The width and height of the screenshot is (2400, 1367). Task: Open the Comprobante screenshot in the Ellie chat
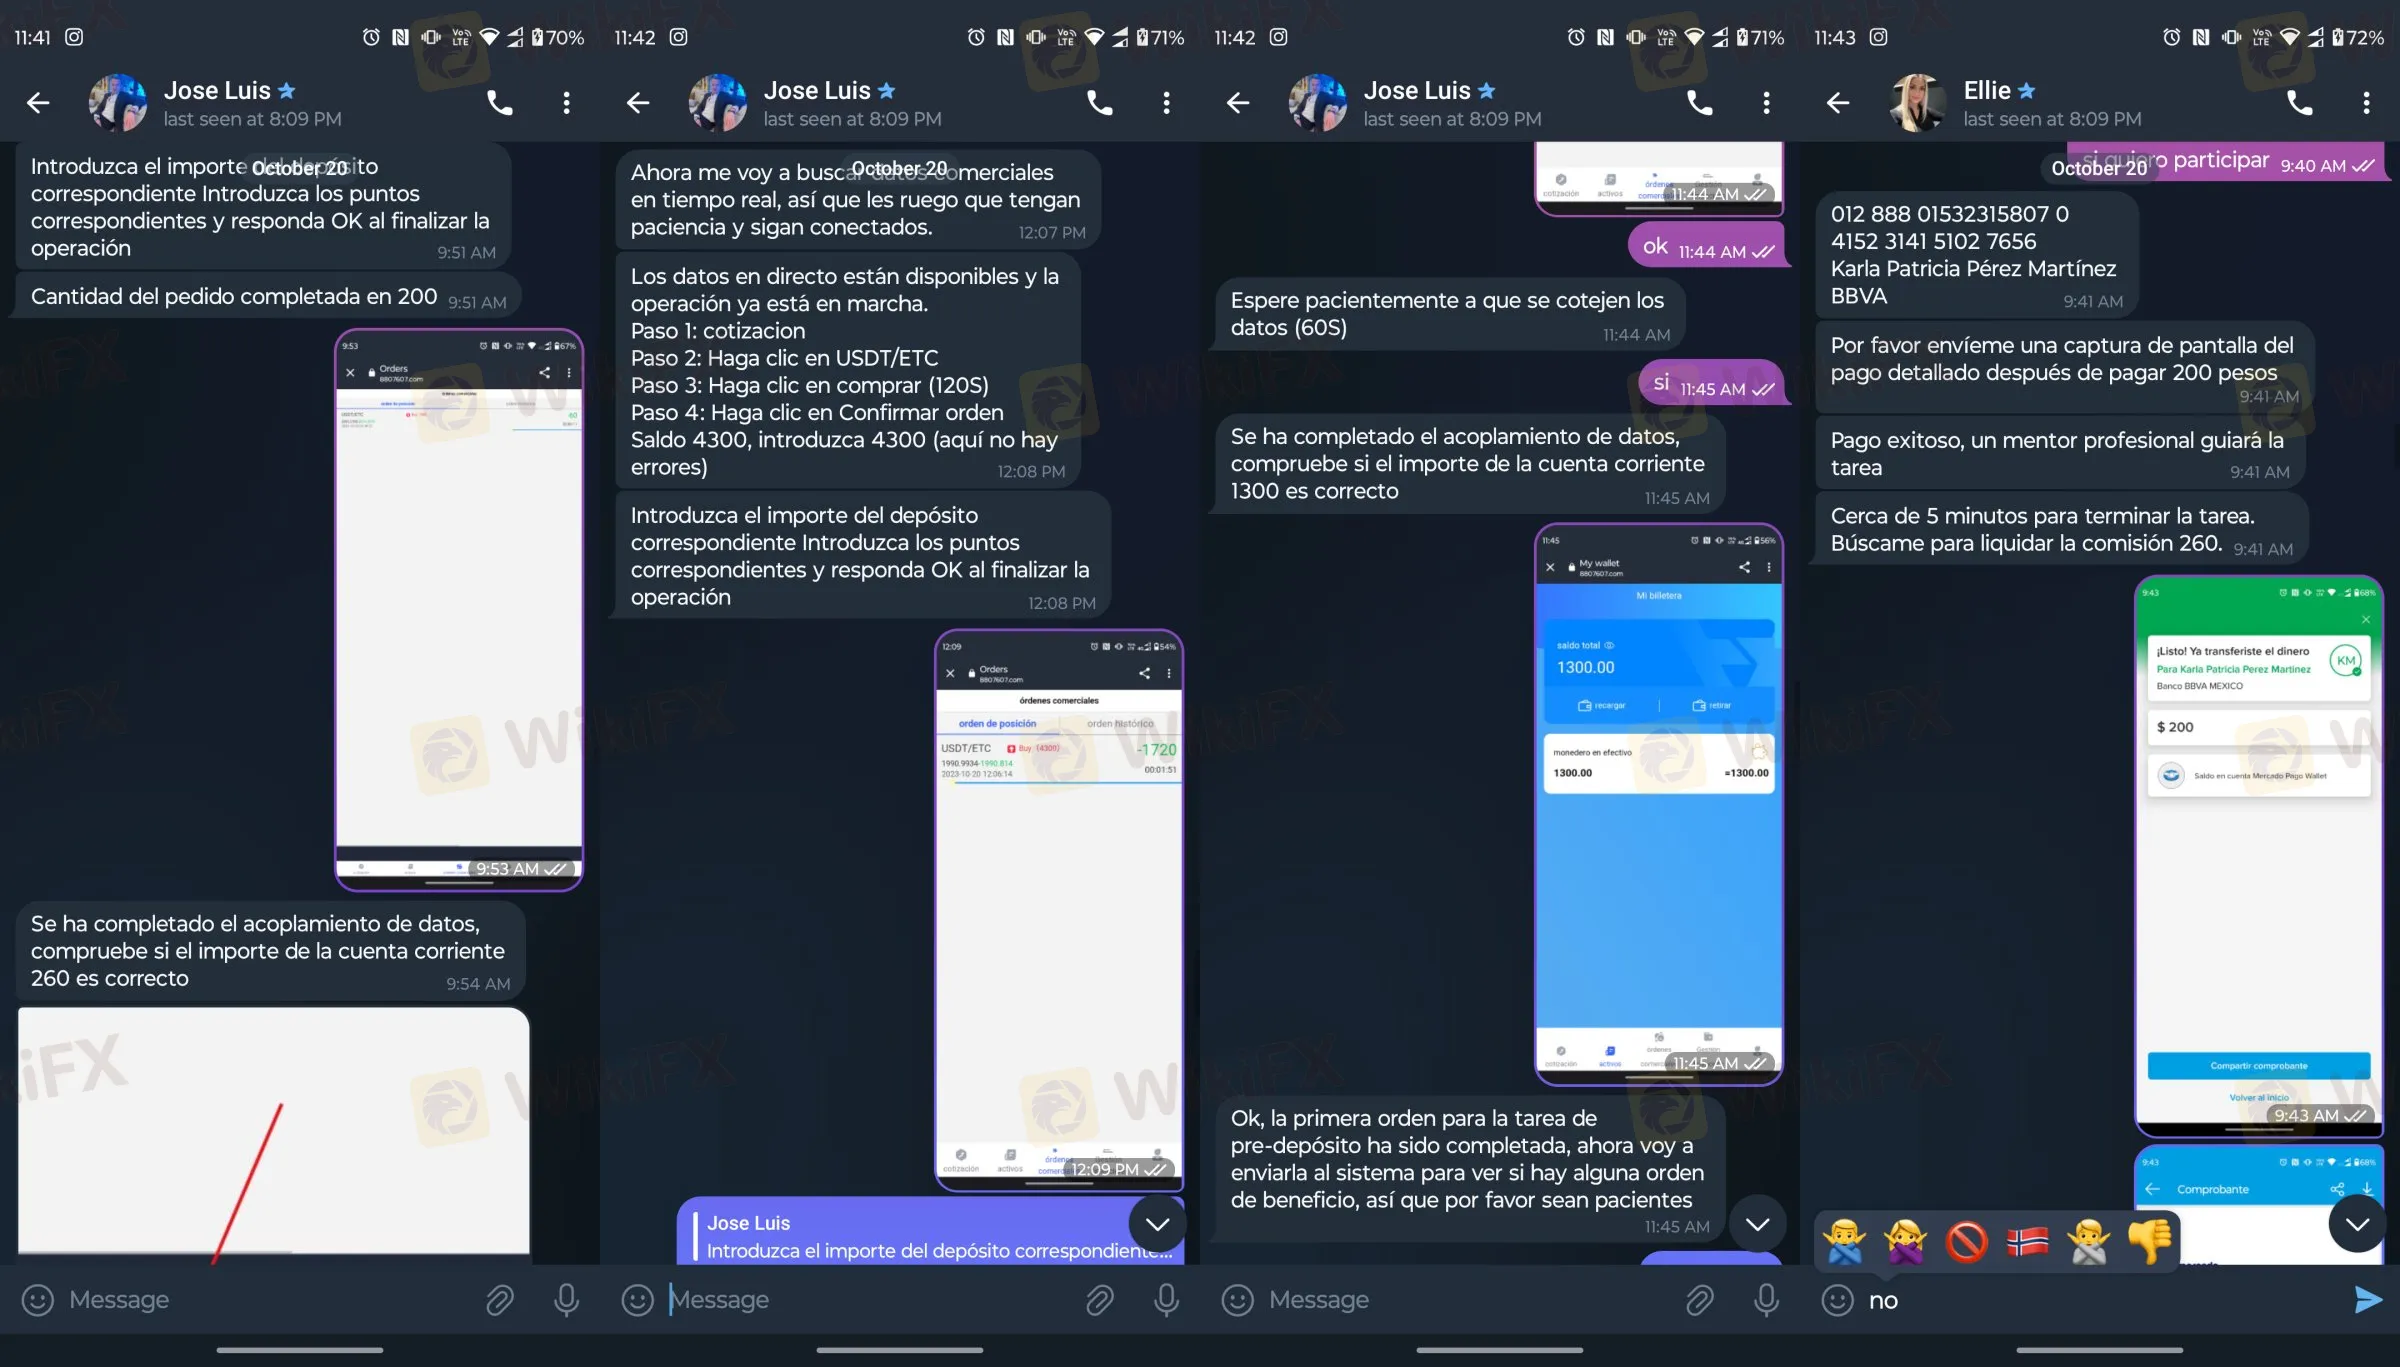(x=2259, y=1206)
